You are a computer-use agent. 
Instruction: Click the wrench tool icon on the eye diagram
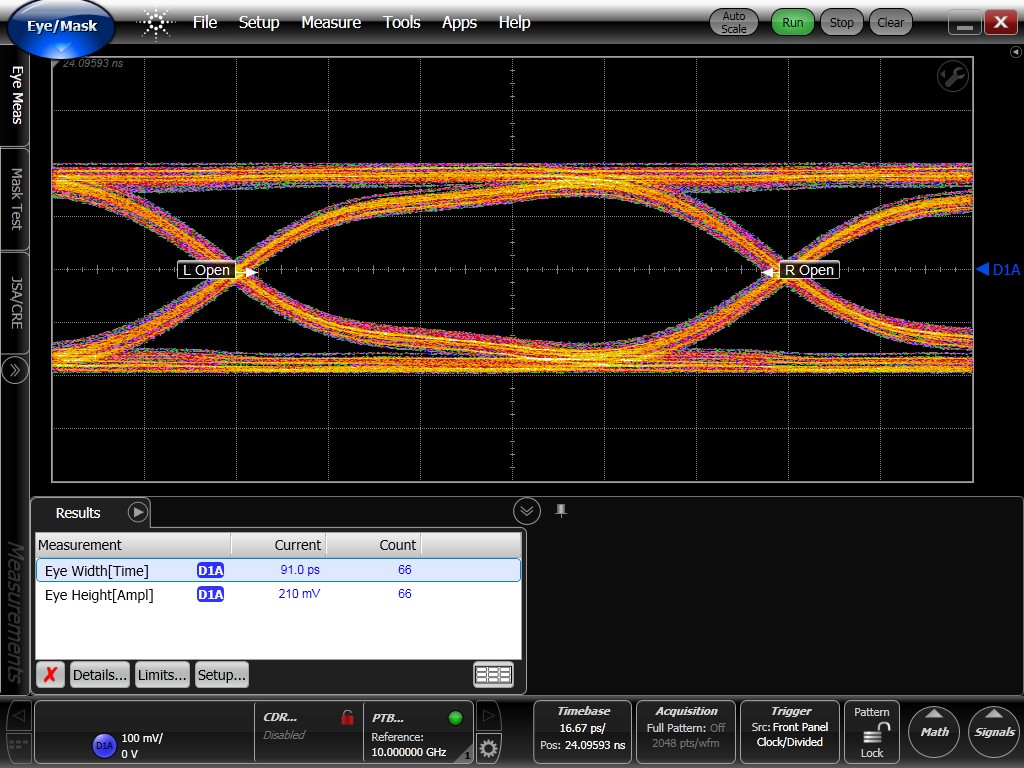pyautogui.click(x=952, y=76)
